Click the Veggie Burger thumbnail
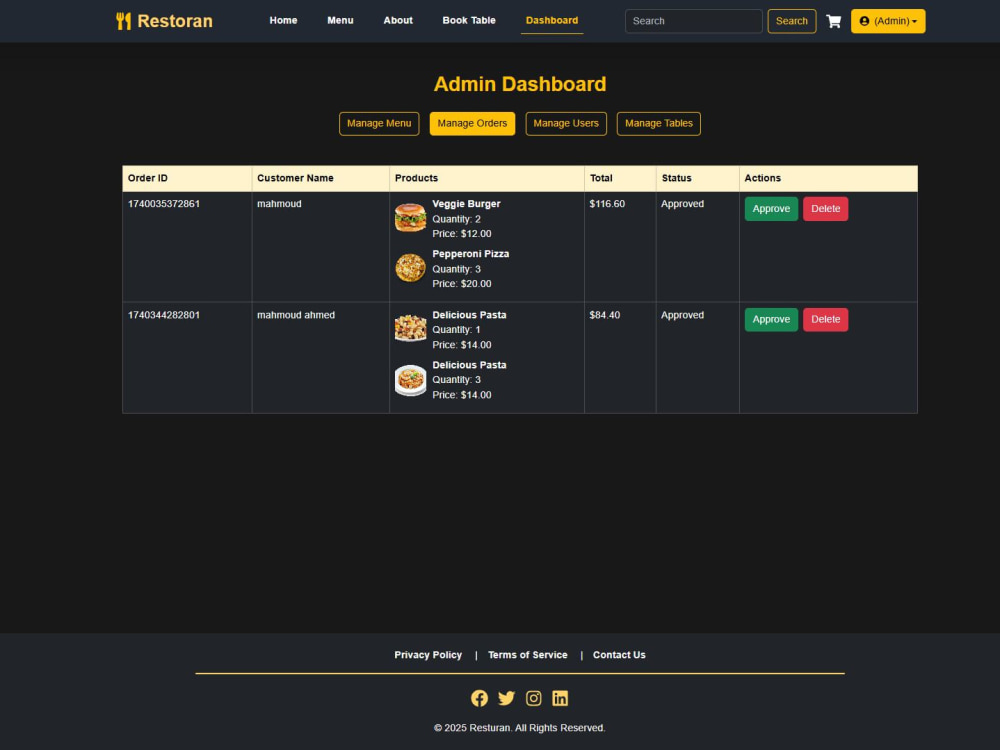This screenshot has width=1000, height=750. [410, 218]
